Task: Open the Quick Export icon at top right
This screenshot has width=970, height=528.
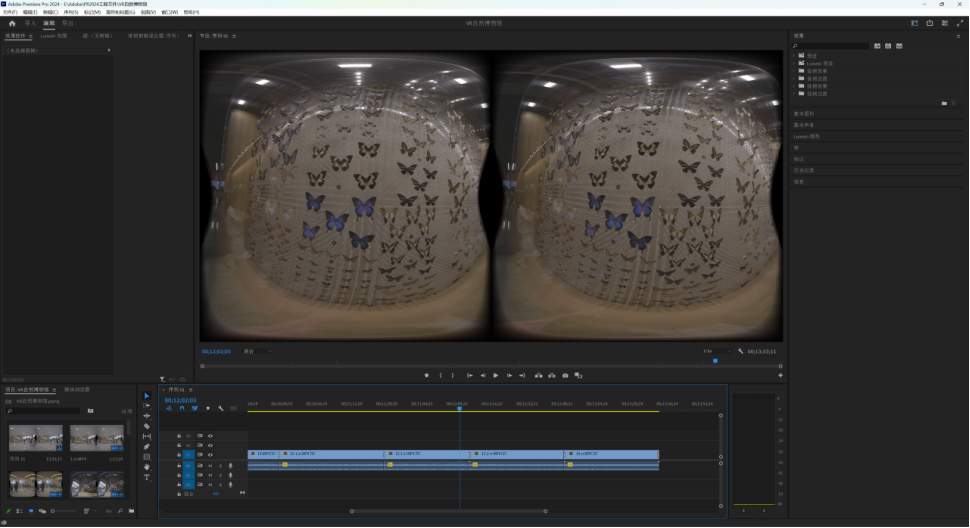Action: tap(929, 22)
